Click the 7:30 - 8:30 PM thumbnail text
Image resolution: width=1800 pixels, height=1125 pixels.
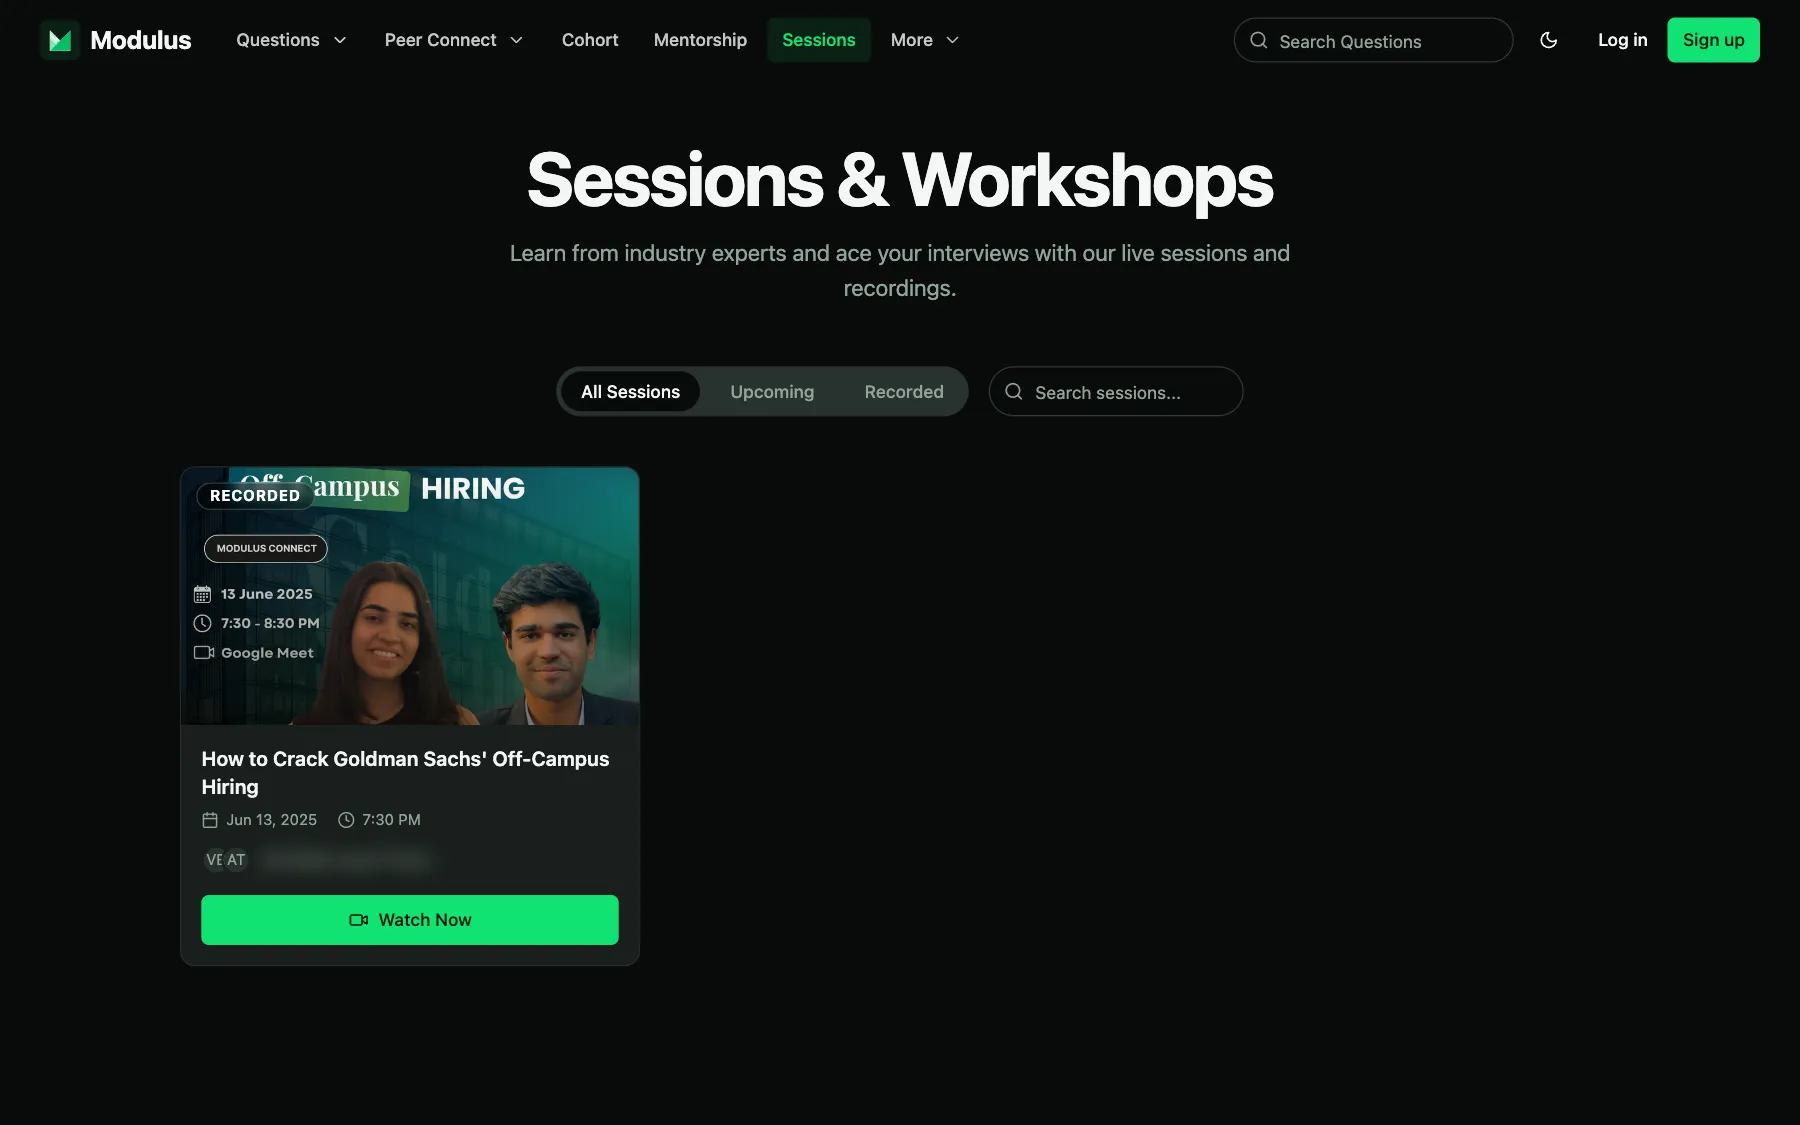[x=270, y=623]
